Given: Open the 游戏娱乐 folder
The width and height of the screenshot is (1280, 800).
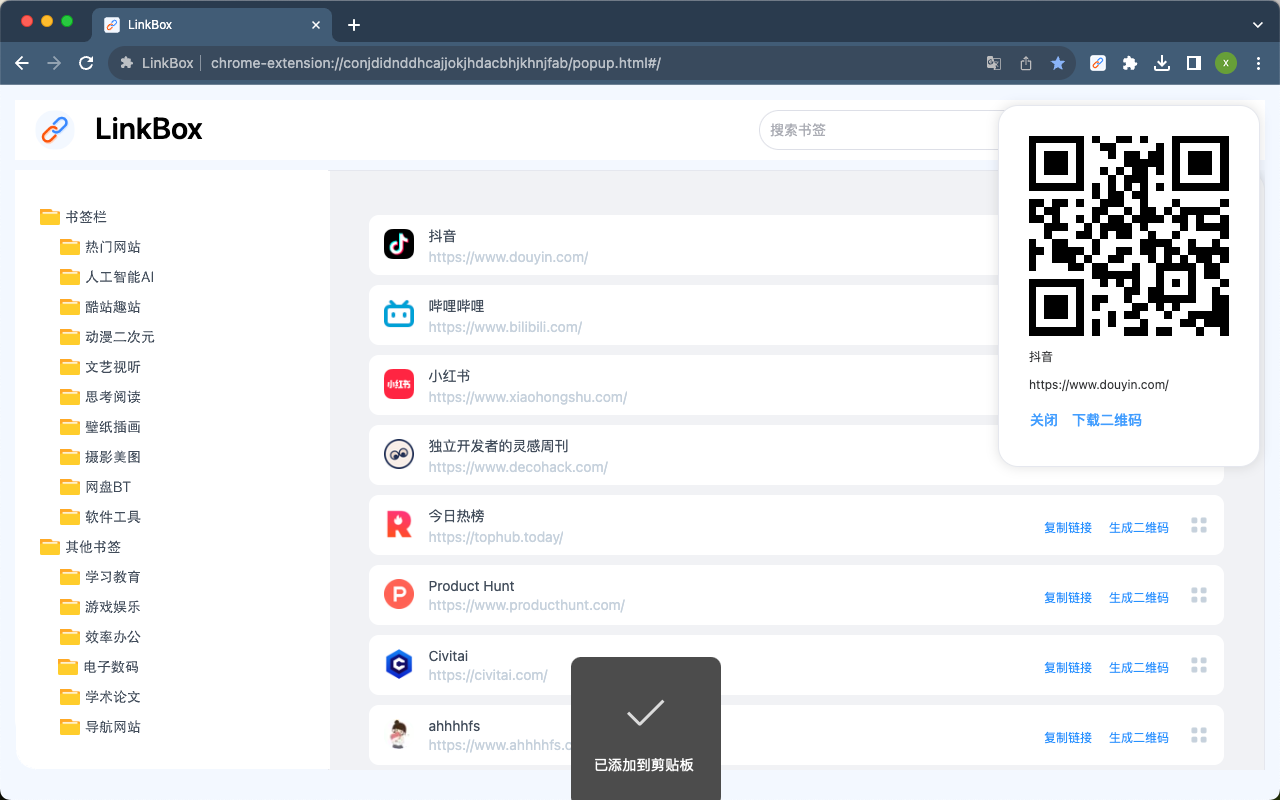Looking at the screenshot, I should (x=100, y=606).
